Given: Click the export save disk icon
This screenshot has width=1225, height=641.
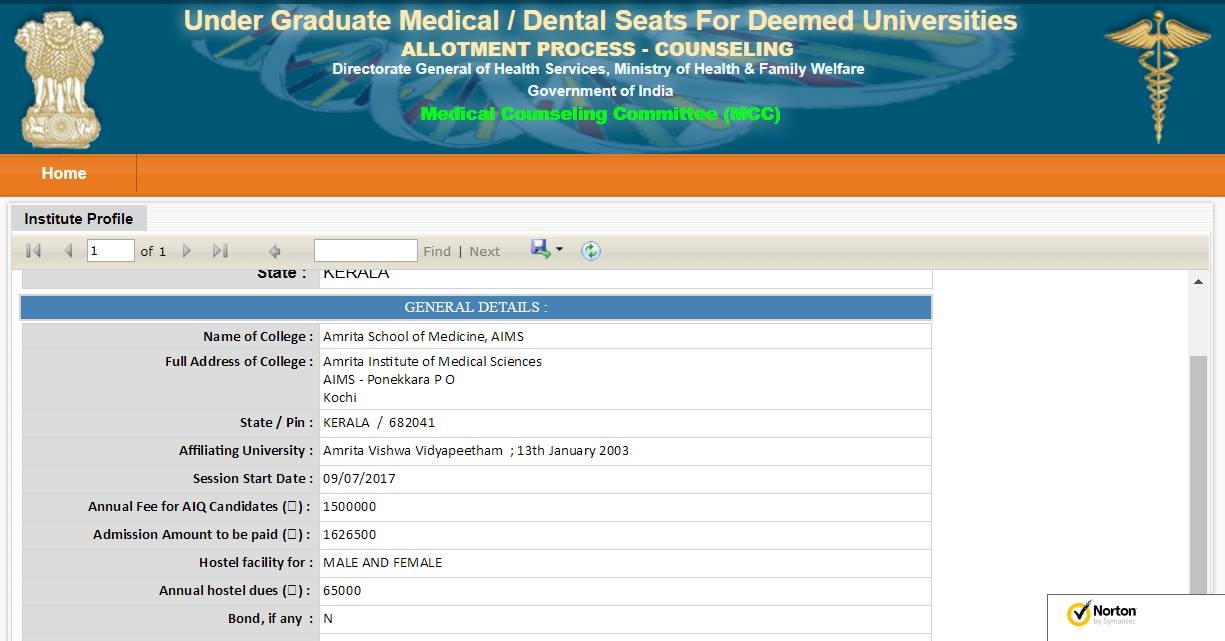Looking at the screenshot, I should coord(540,249).
